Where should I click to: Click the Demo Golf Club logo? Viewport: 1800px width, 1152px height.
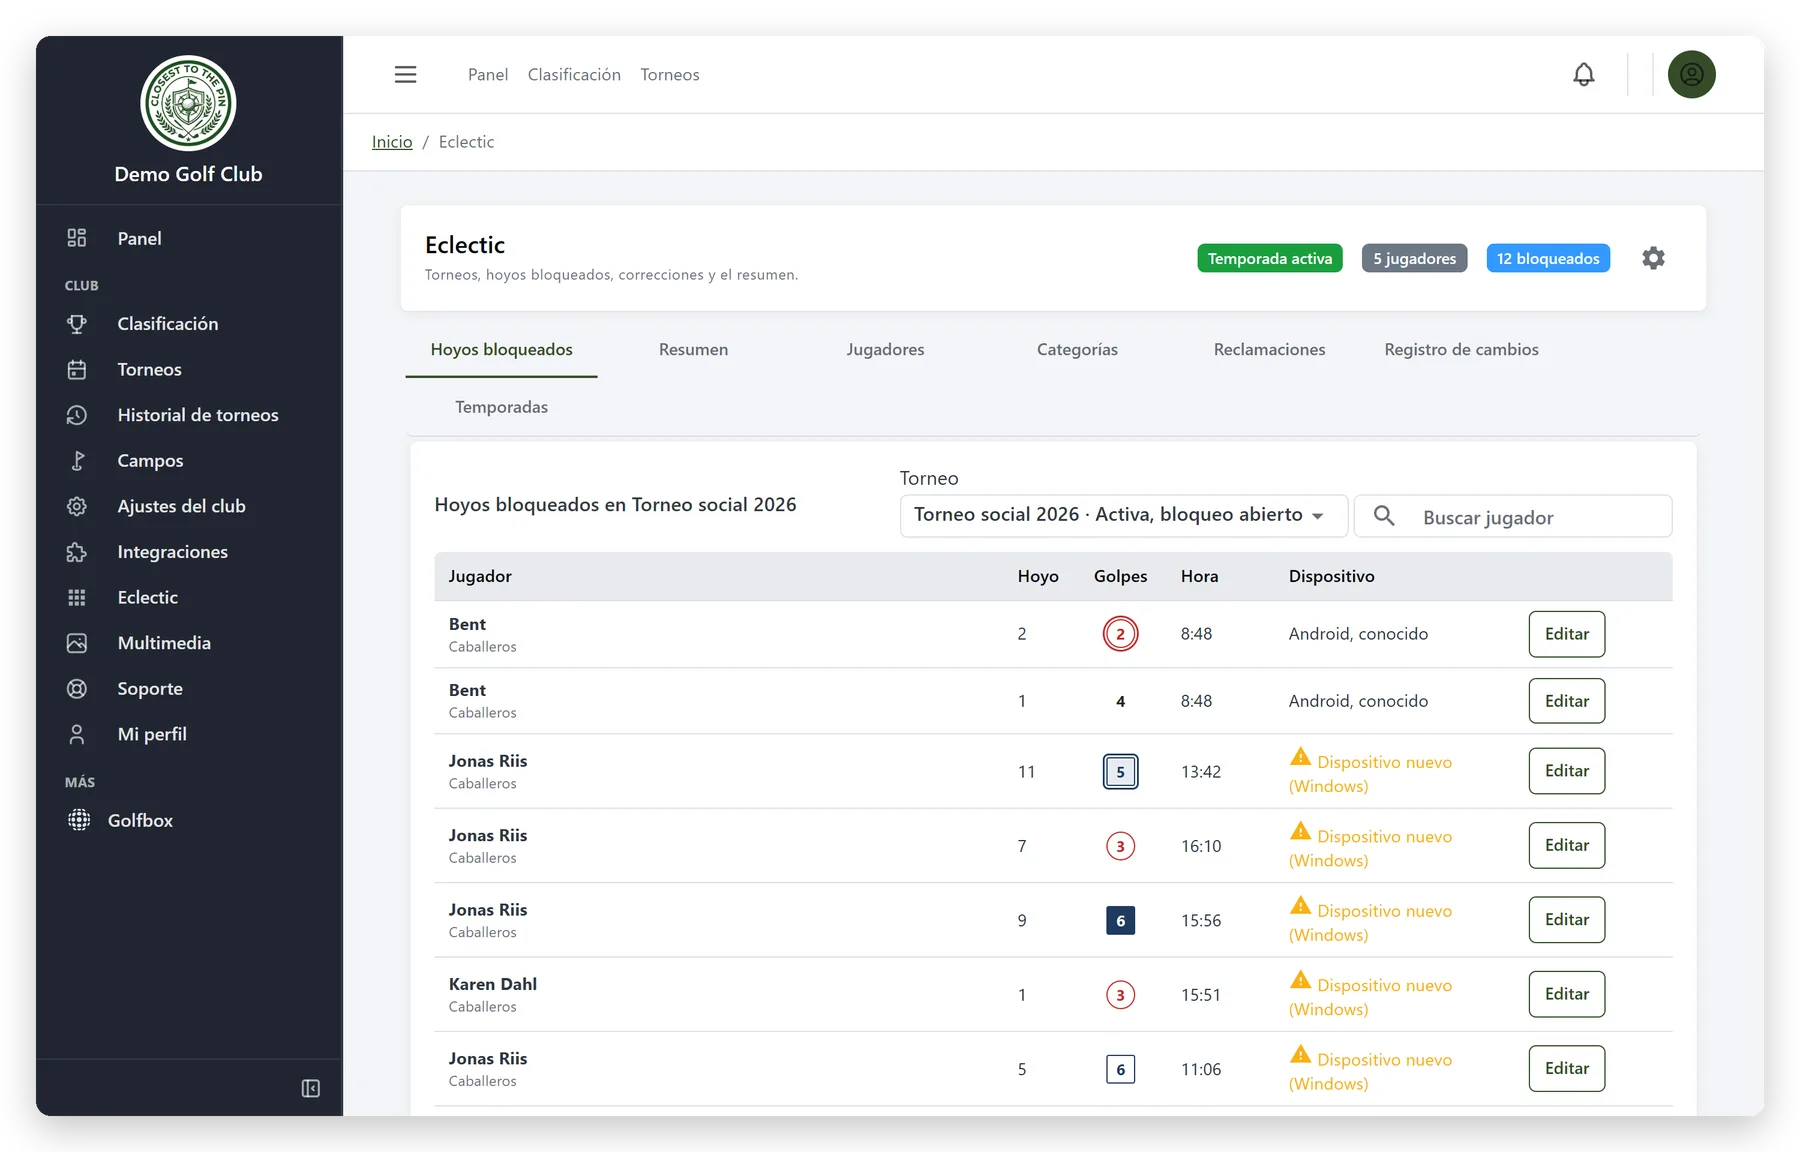pyautogui.click(x=188, y=103)
